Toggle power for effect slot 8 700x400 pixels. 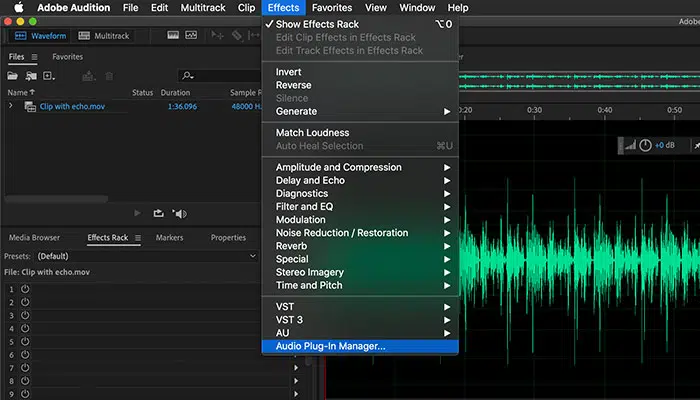click(25, 381)
